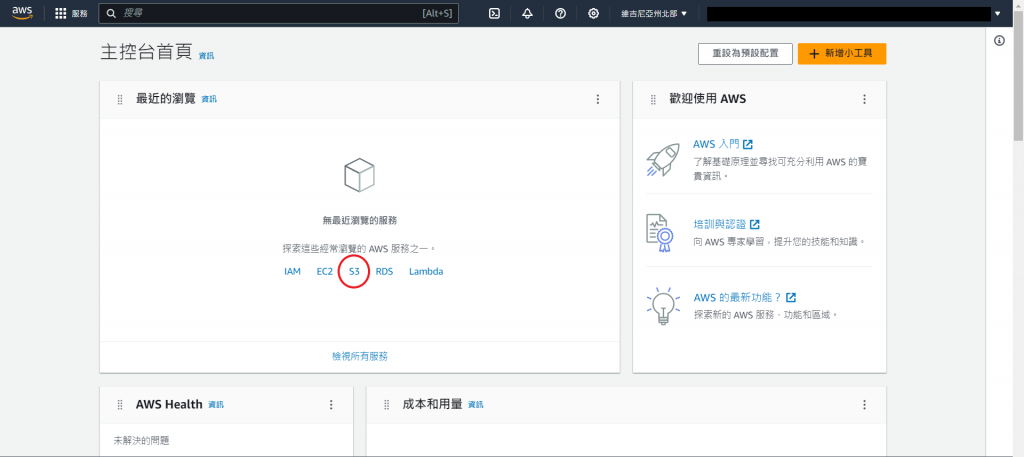Open 資訊 link beside 成本和用量

[476, 405]
